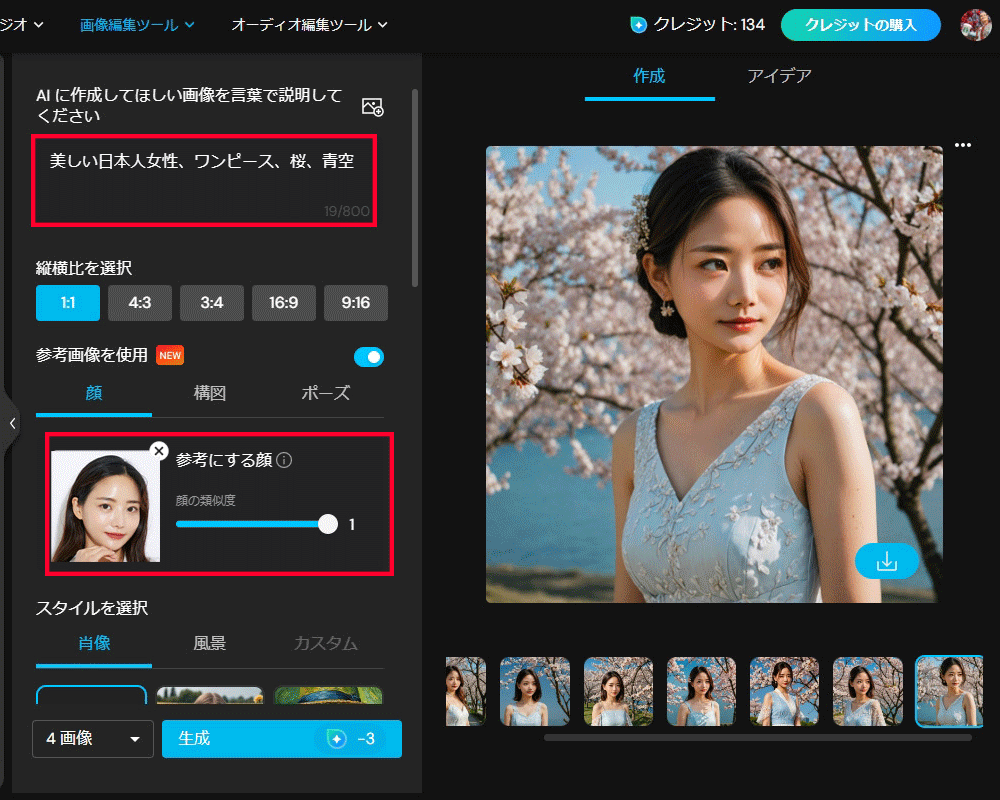Select the カスタム style tab
The height and width of the screenshot is (800, 1000).
[x=326, y=643]
